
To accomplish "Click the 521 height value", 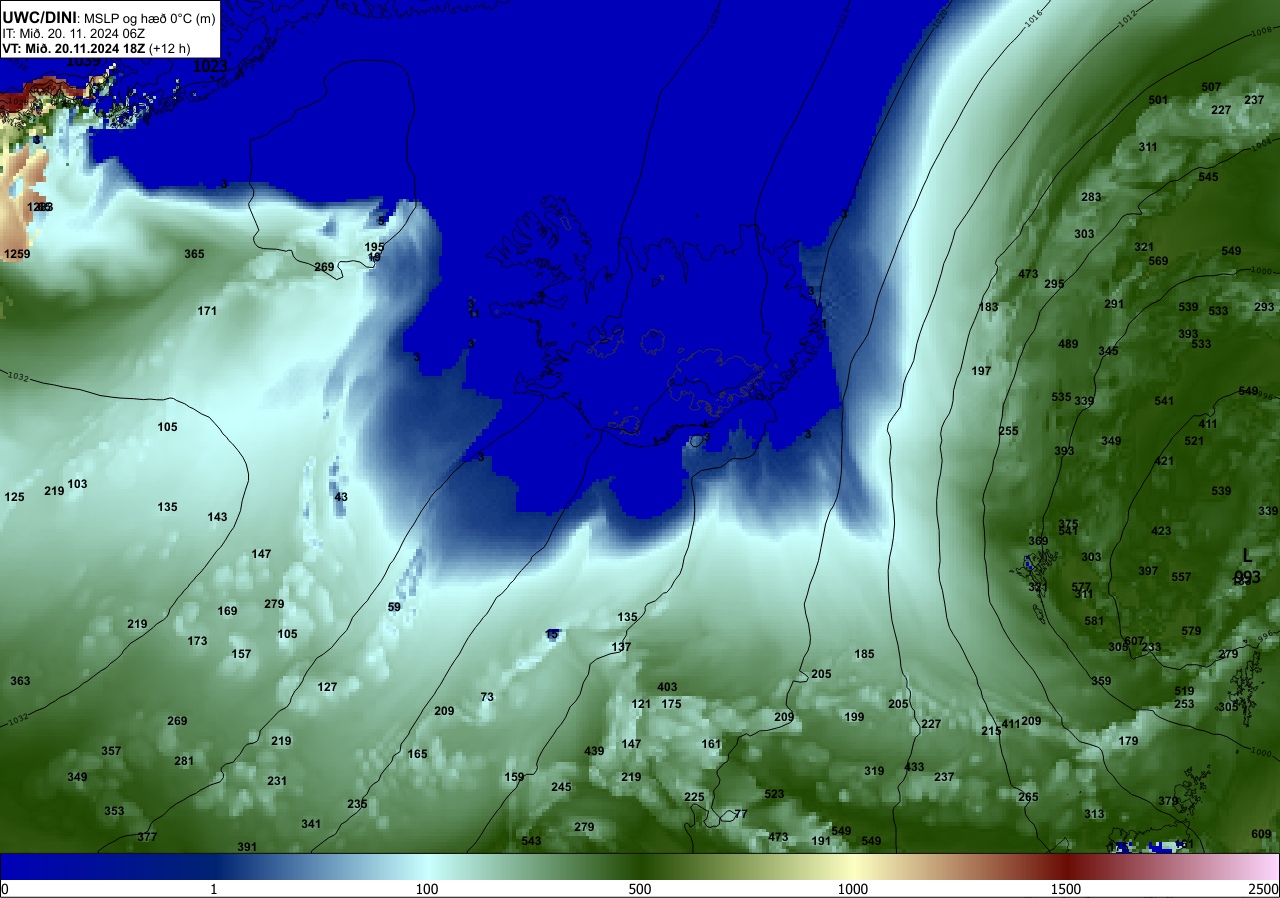I will tap(1194, 441).
